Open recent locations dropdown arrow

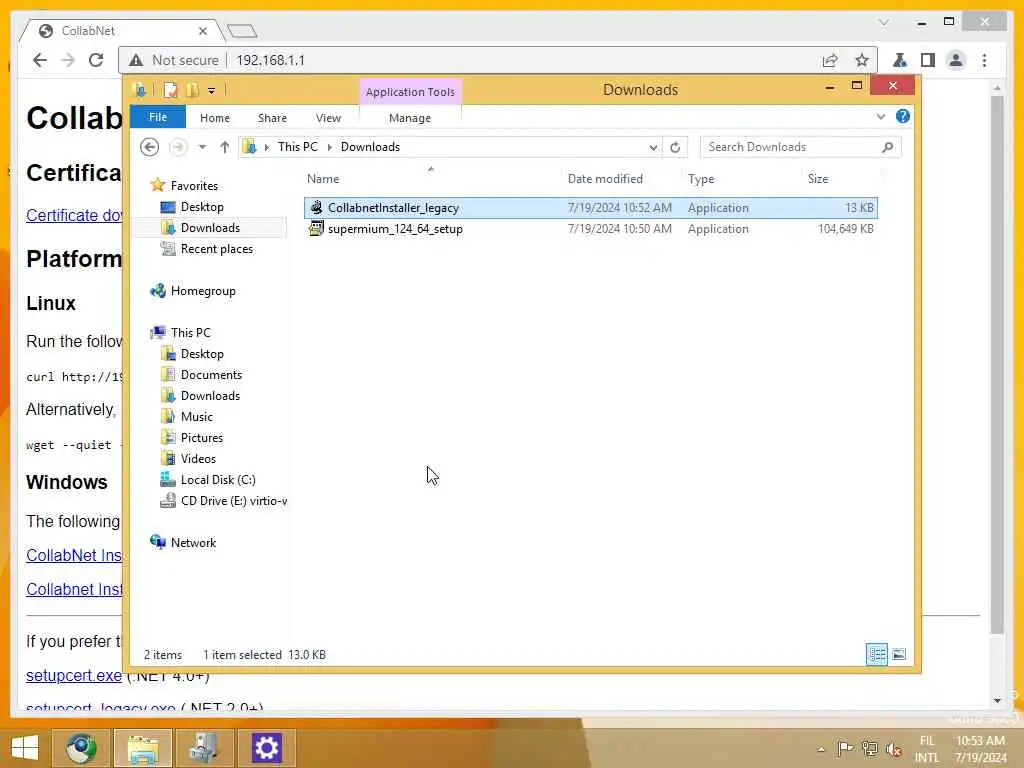coord(202,147)
